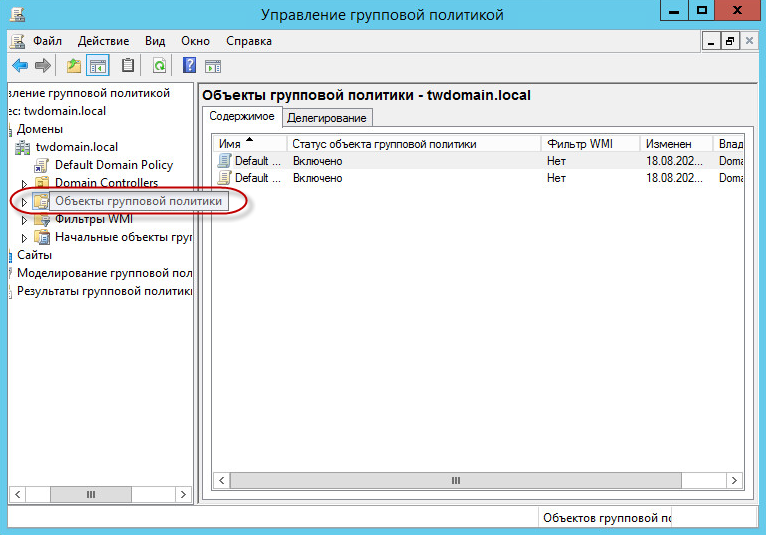Click the clipboard icon in the toolbar
The image size is (766, 535).
[127, 66]
